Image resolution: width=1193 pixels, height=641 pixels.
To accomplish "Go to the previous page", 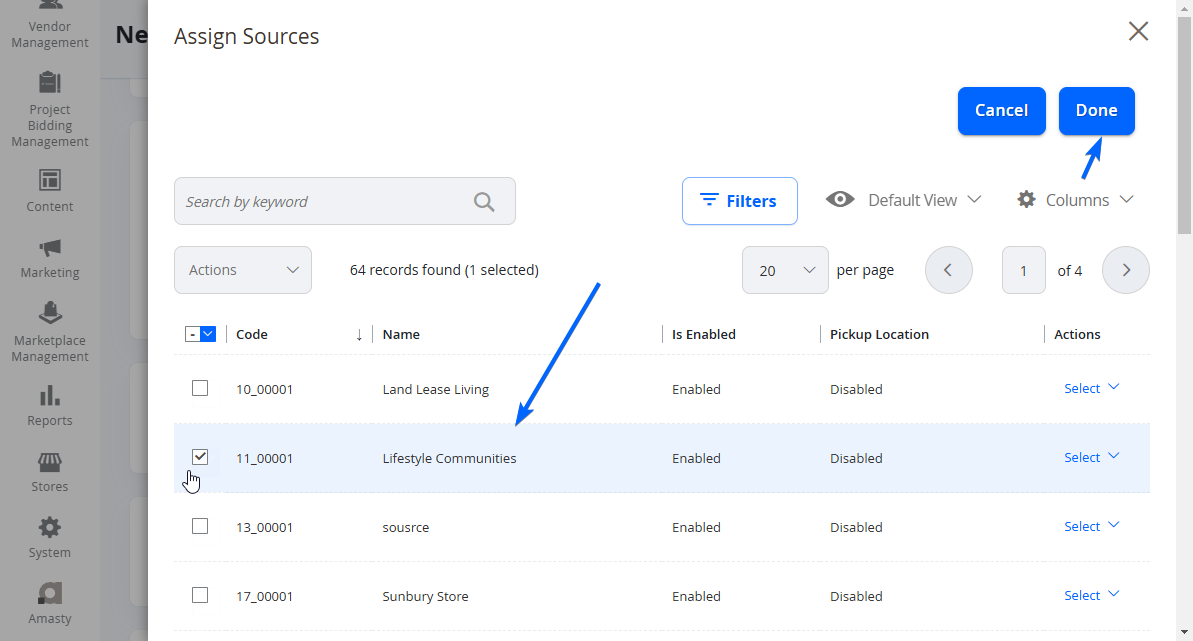I will [949, 270].
